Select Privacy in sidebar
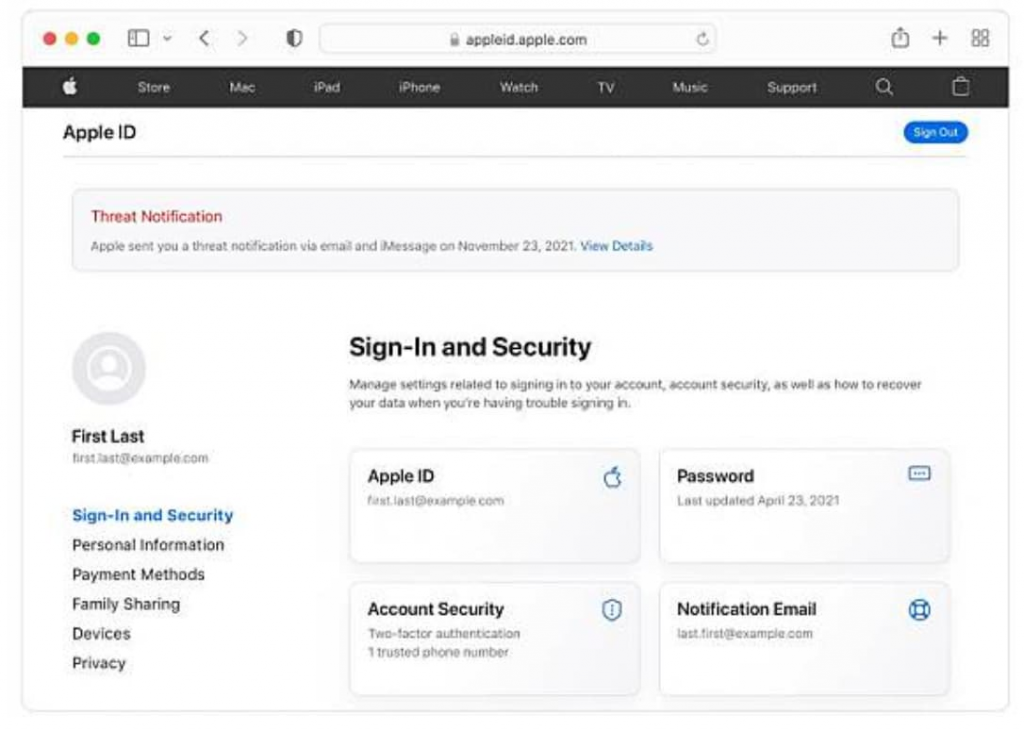The height and width of the screenshot is (730, 1024). [x=99, y=663]
